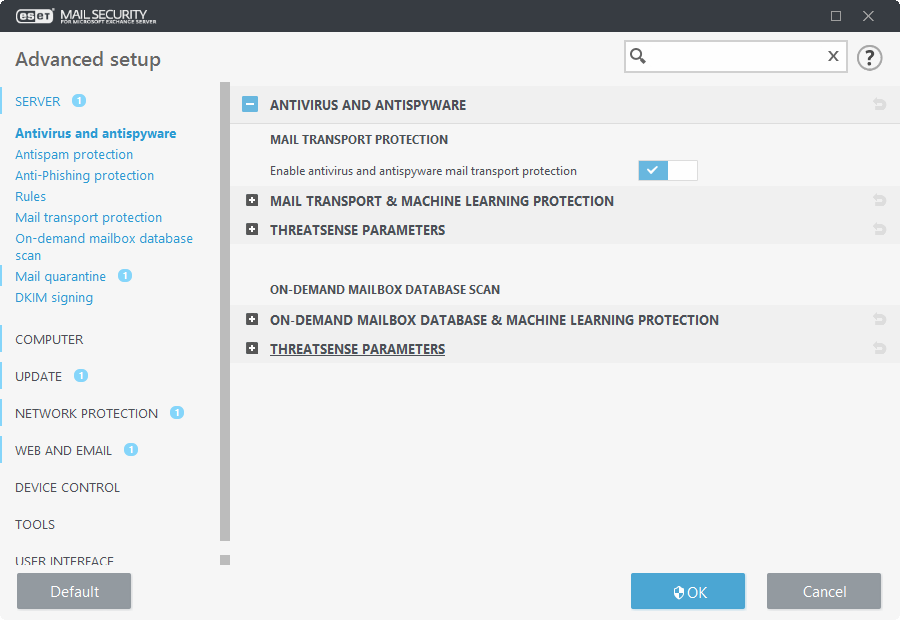Click the badge beside NETWORK PROTECTION
This screenshot has height=620, width=900.
(176, 412)
